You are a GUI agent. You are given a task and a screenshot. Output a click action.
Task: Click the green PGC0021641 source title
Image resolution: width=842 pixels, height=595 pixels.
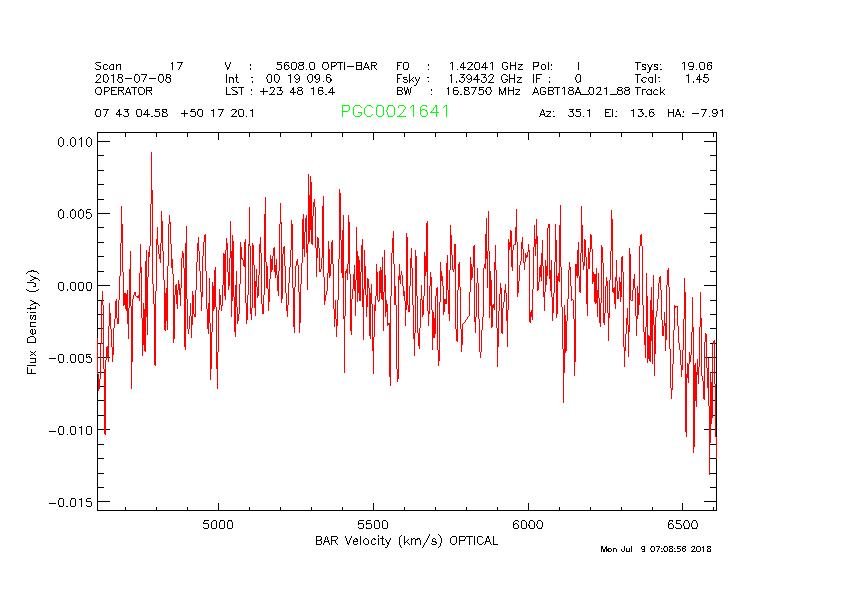395,112
